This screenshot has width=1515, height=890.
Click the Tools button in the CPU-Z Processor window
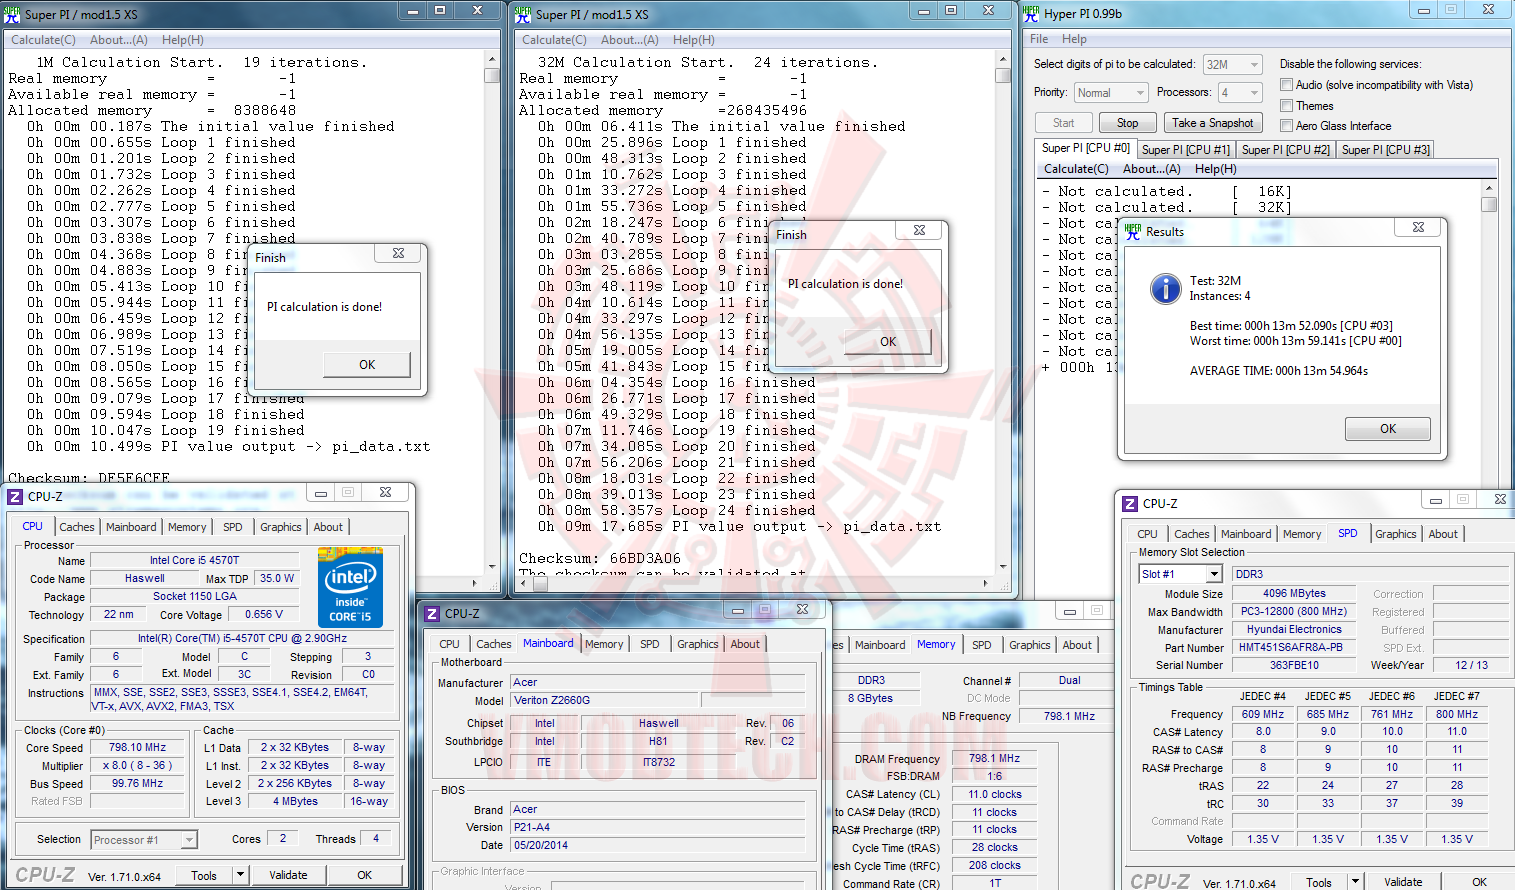(x=204, y=875)
